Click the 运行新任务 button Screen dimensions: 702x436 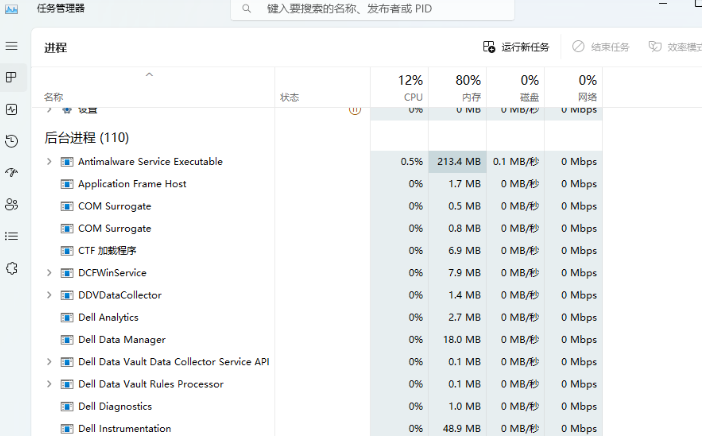pyautogui.click(x=516, y=47)
